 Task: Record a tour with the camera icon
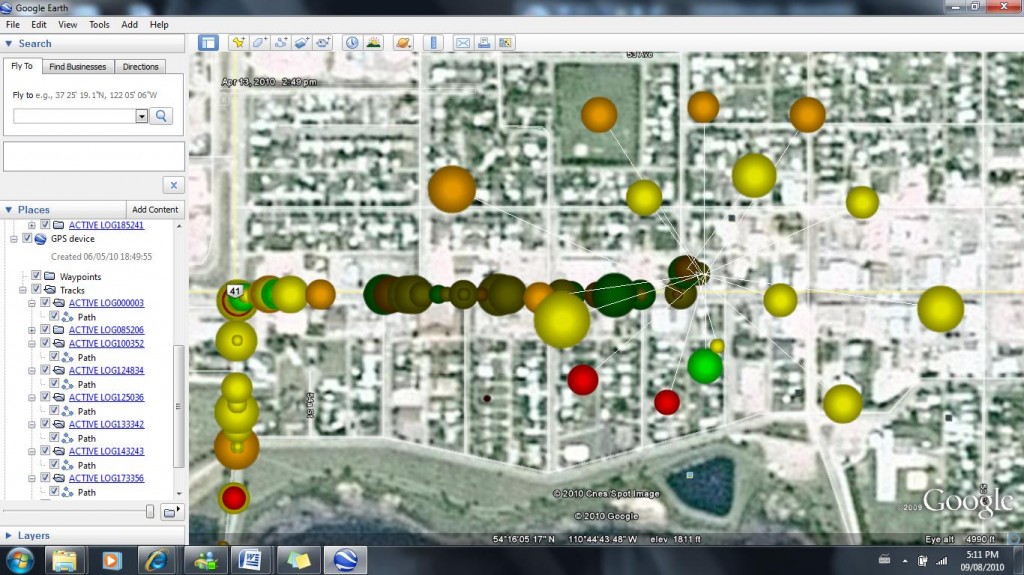323,43
